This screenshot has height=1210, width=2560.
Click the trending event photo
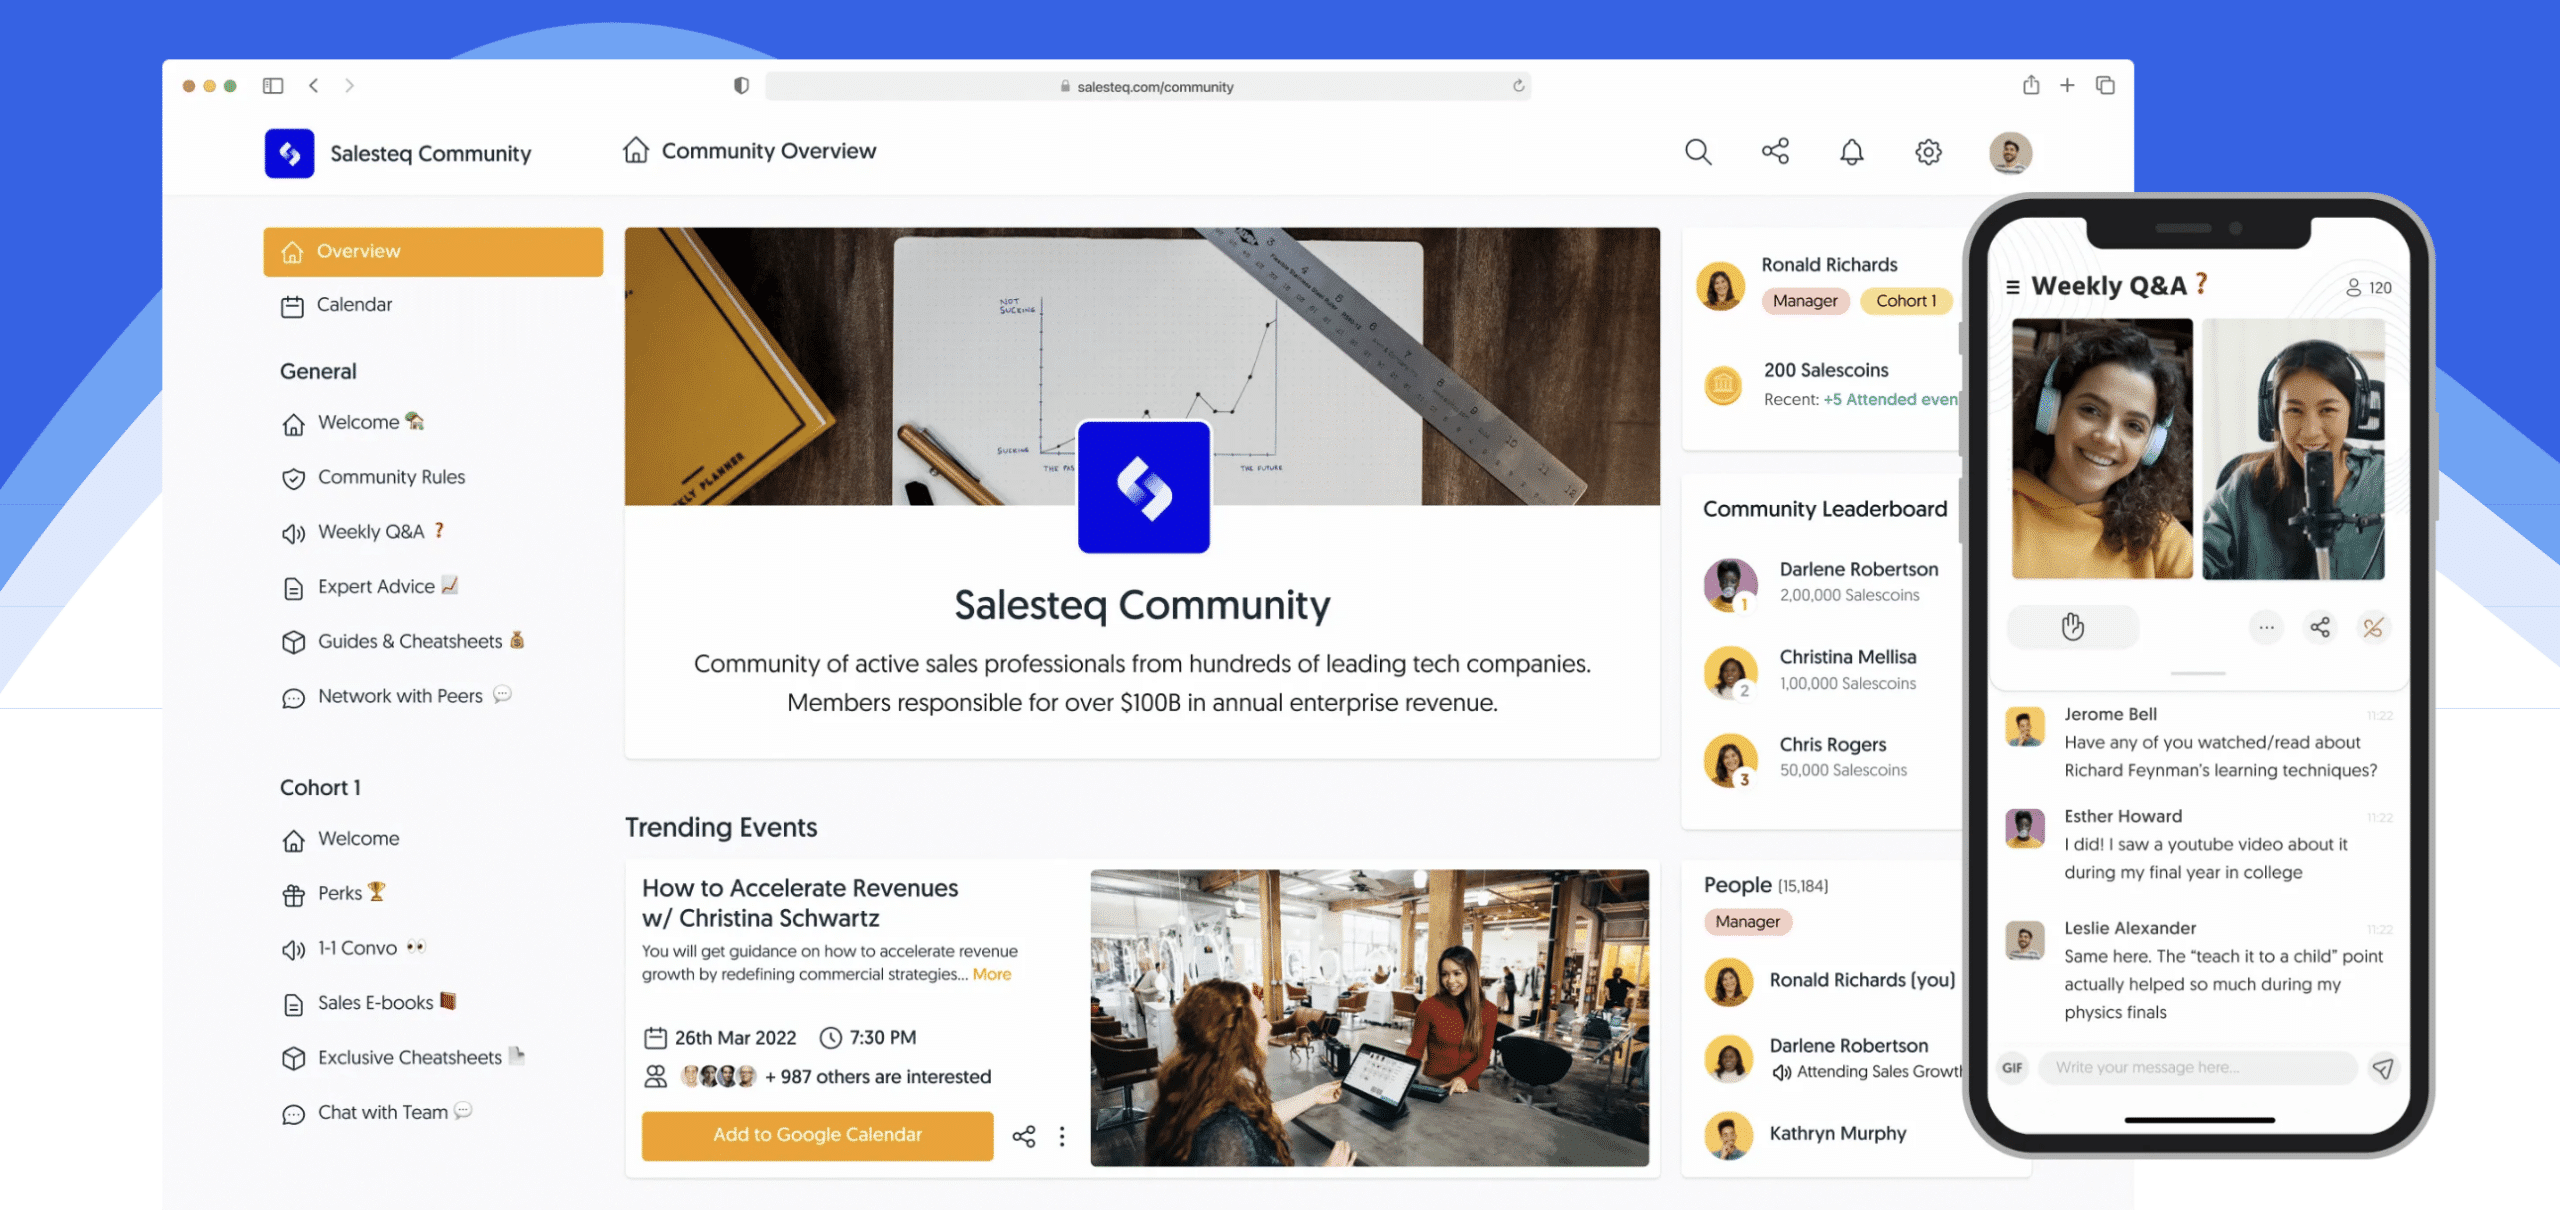[x=1369, y=1017]
